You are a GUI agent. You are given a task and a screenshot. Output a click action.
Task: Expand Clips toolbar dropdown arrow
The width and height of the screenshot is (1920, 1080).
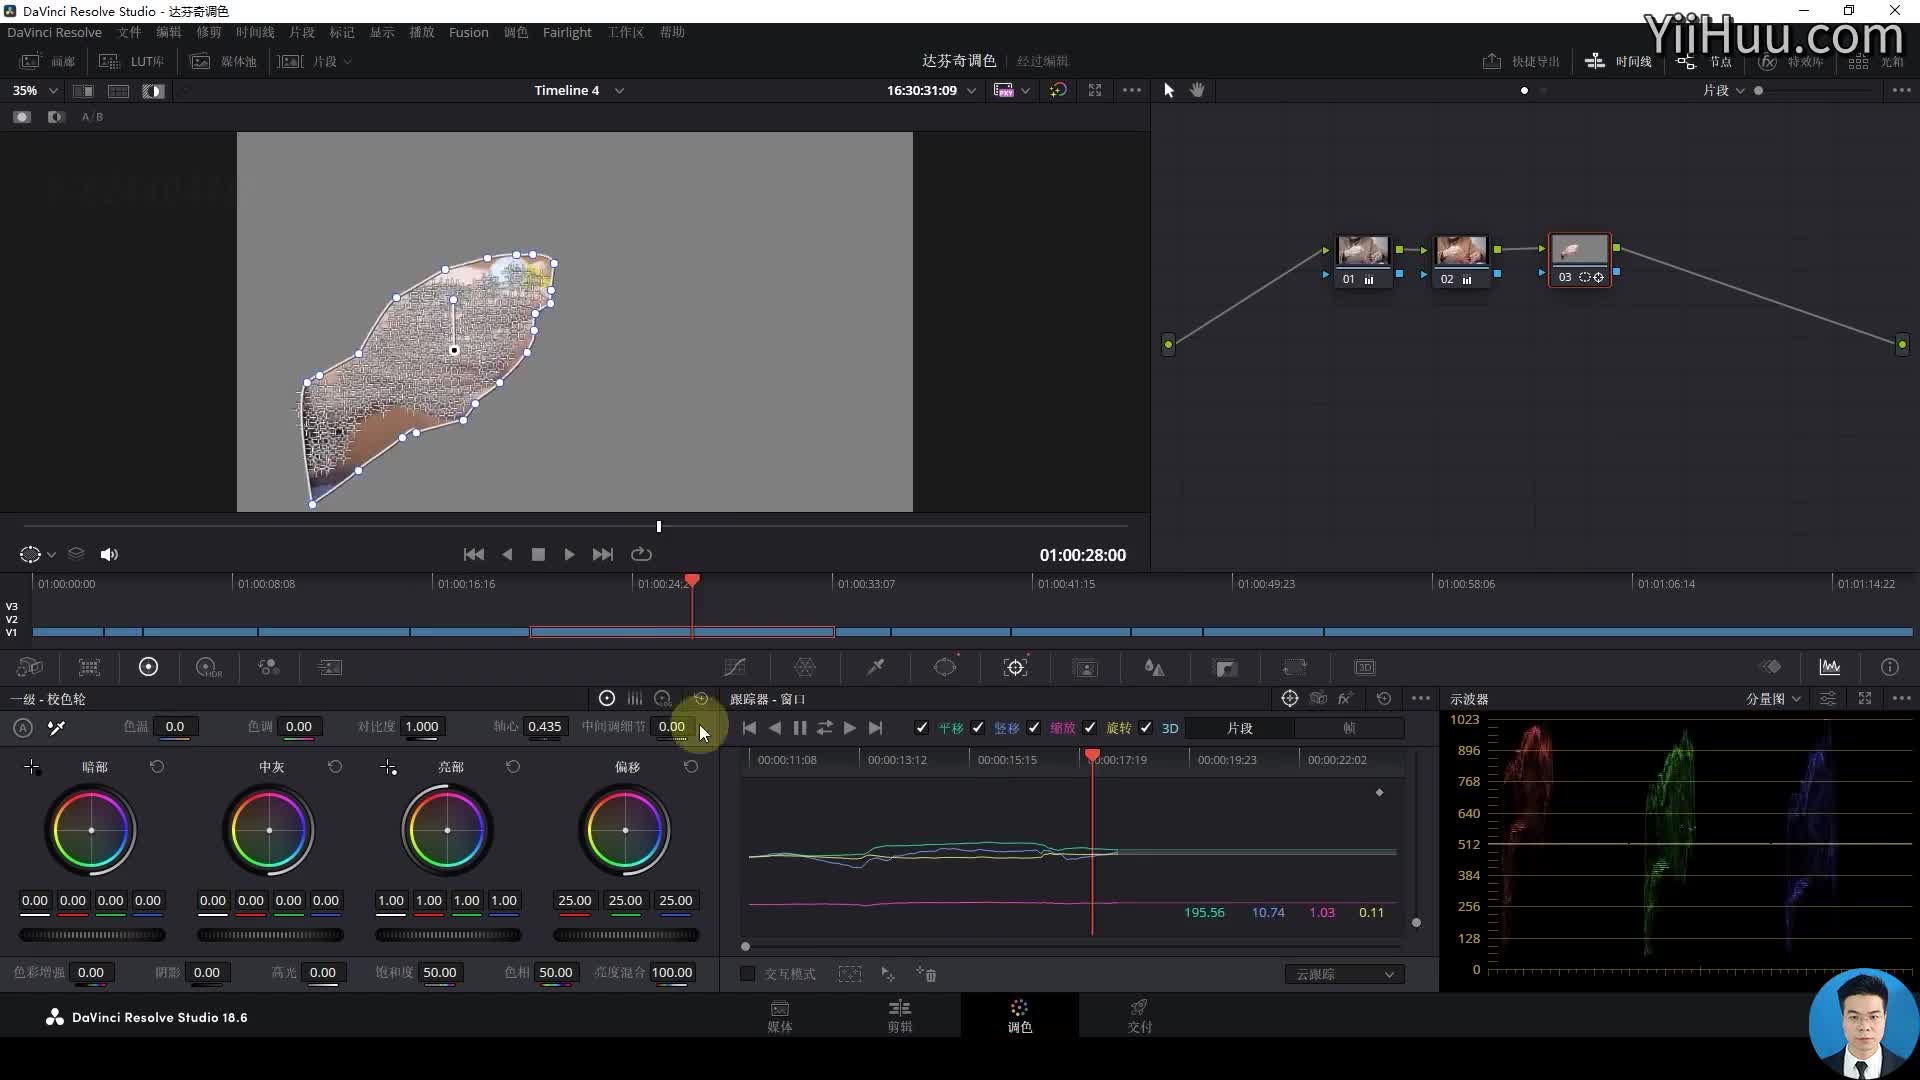(347, 62)
